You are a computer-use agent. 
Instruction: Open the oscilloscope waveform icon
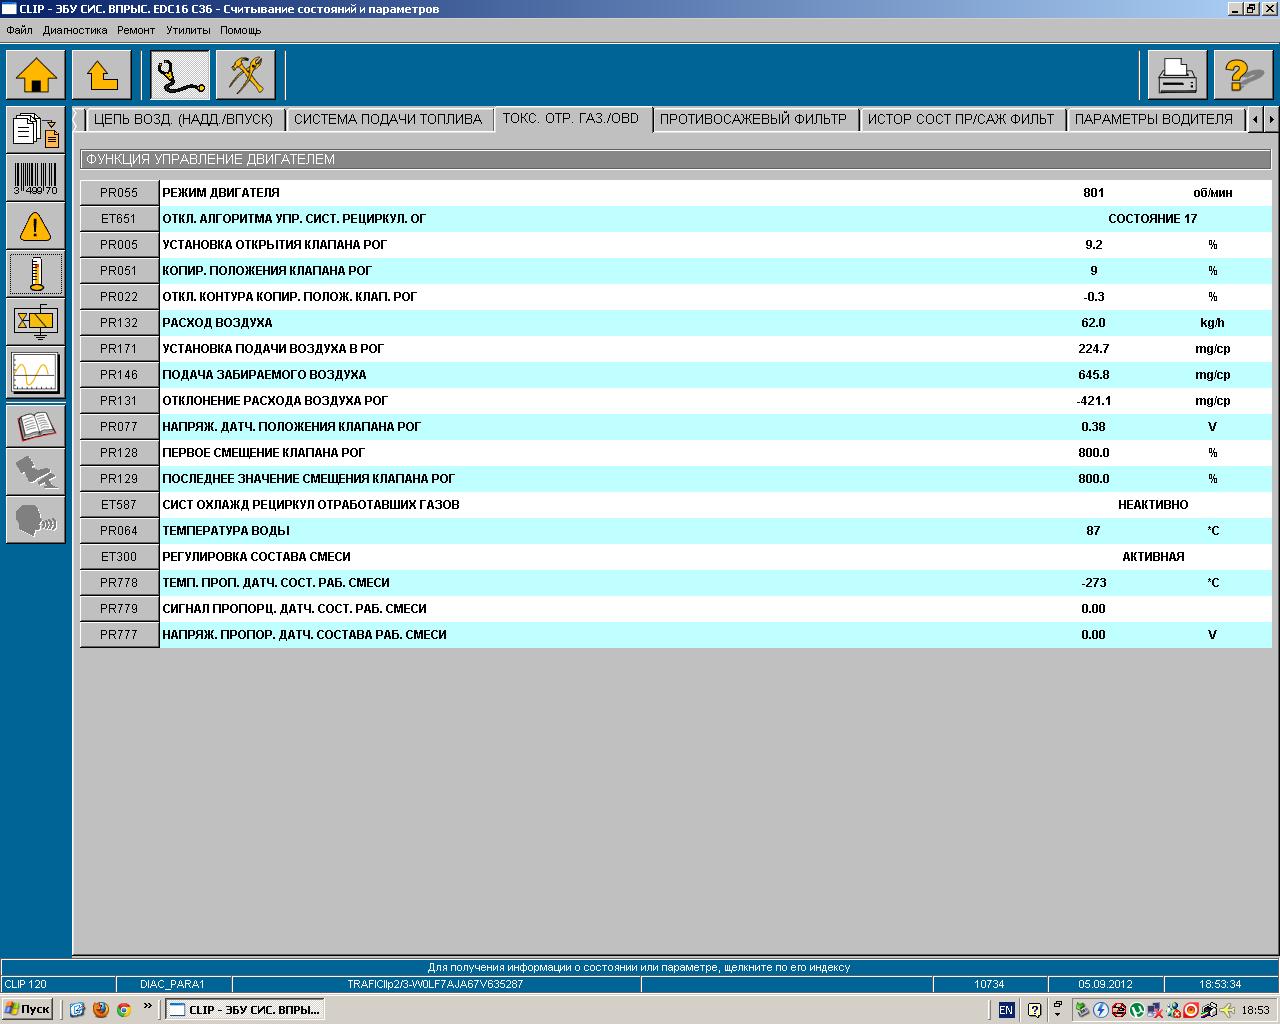click(35, 372)
